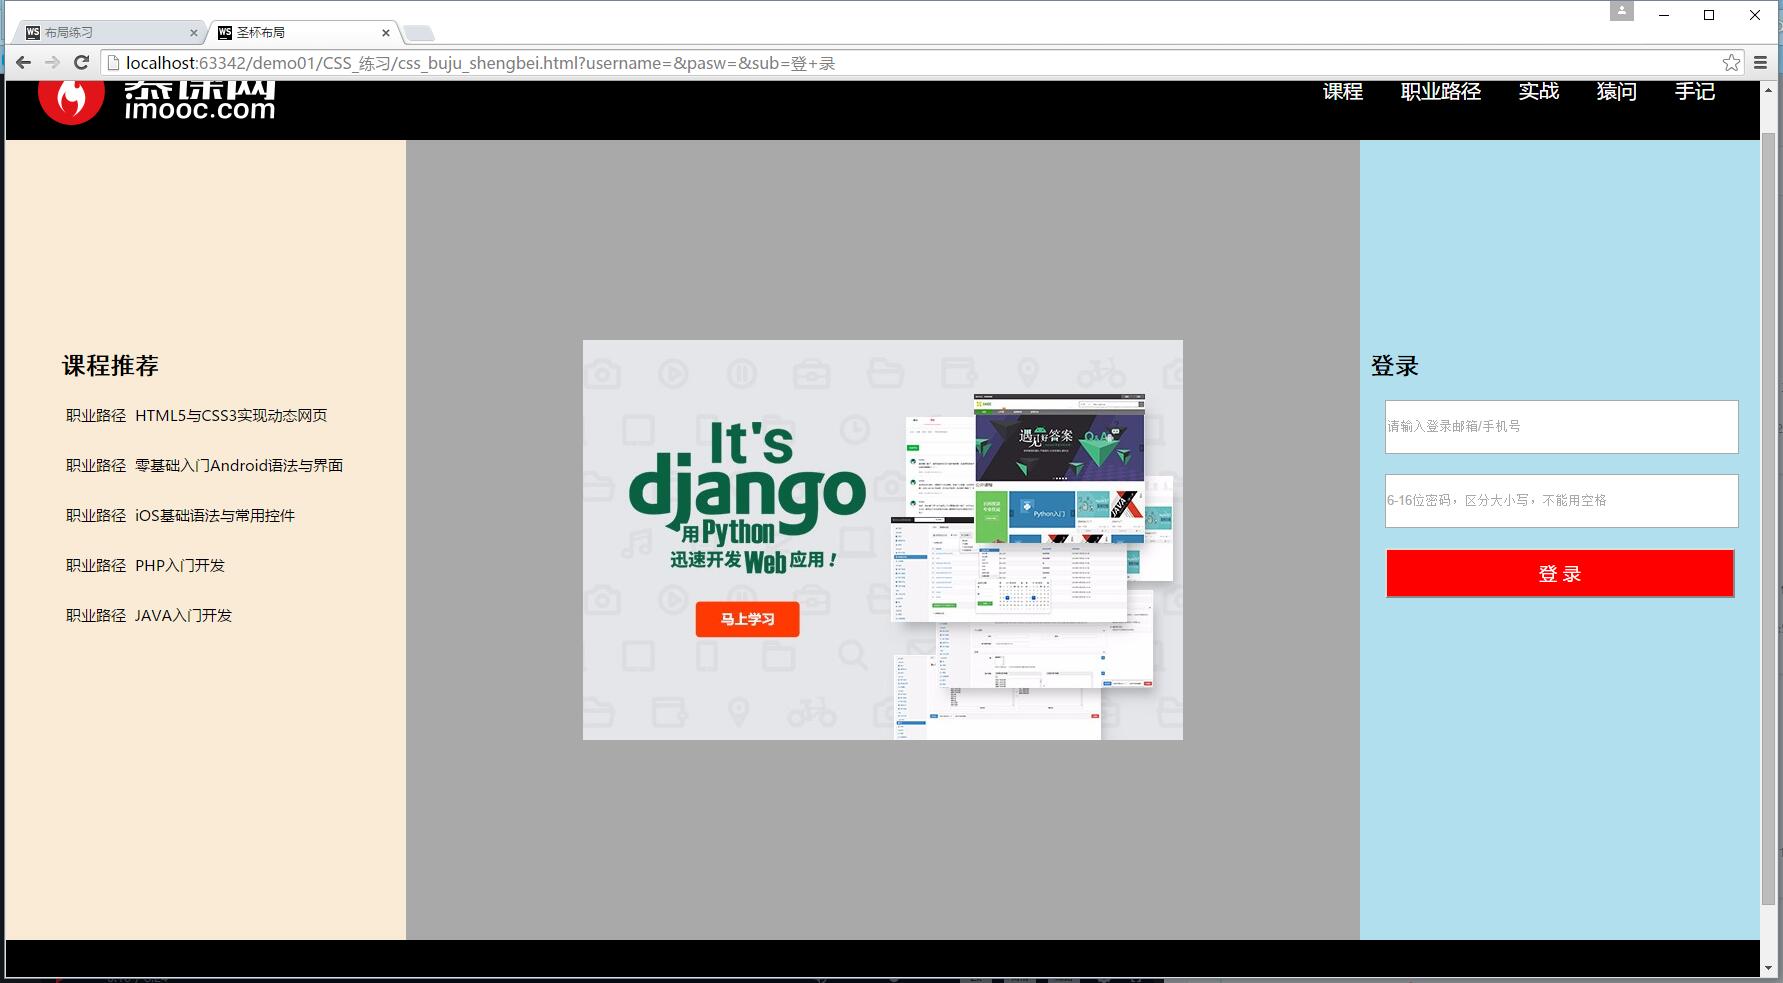Open 课程 in the top navigation
Screen dimensions: 1783x983
(x=1342, y=91)
